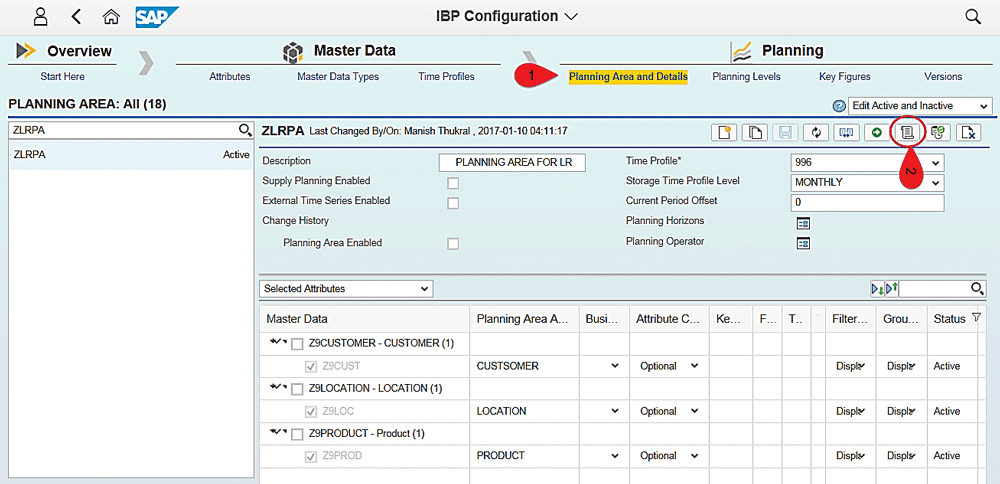This screenshot has height=484, width=1000.
Task: Switch to the Attributes tab
Action: pos(230,77)
